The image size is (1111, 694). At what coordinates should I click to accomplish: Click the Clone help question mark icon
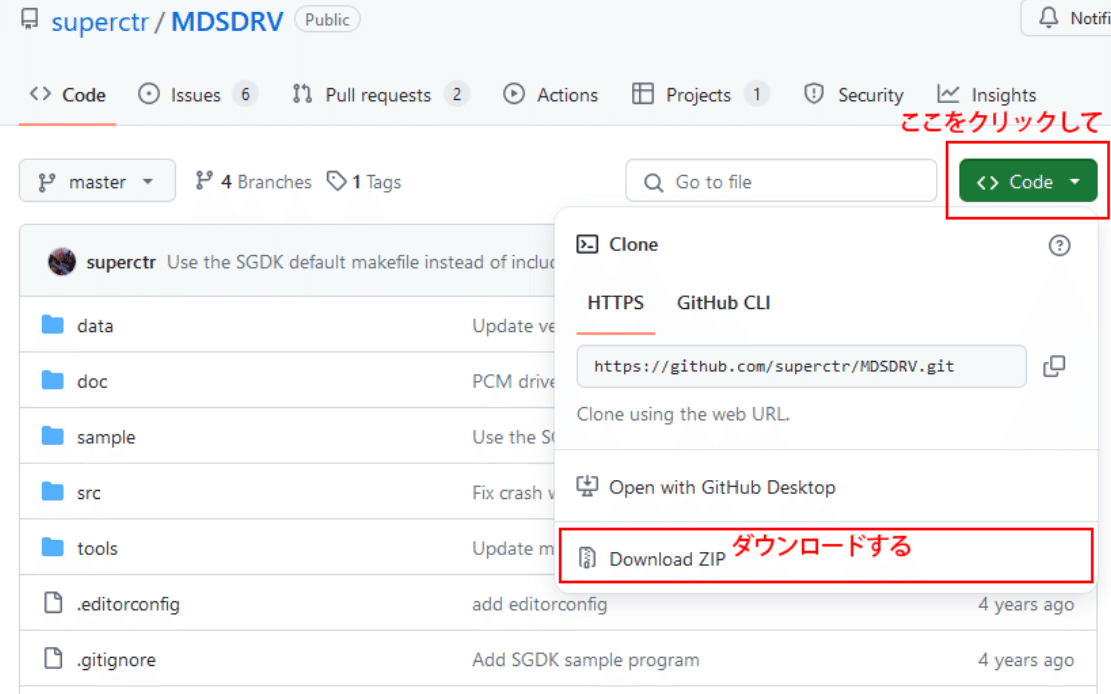pyautogui.click(x=1059, y=245)
